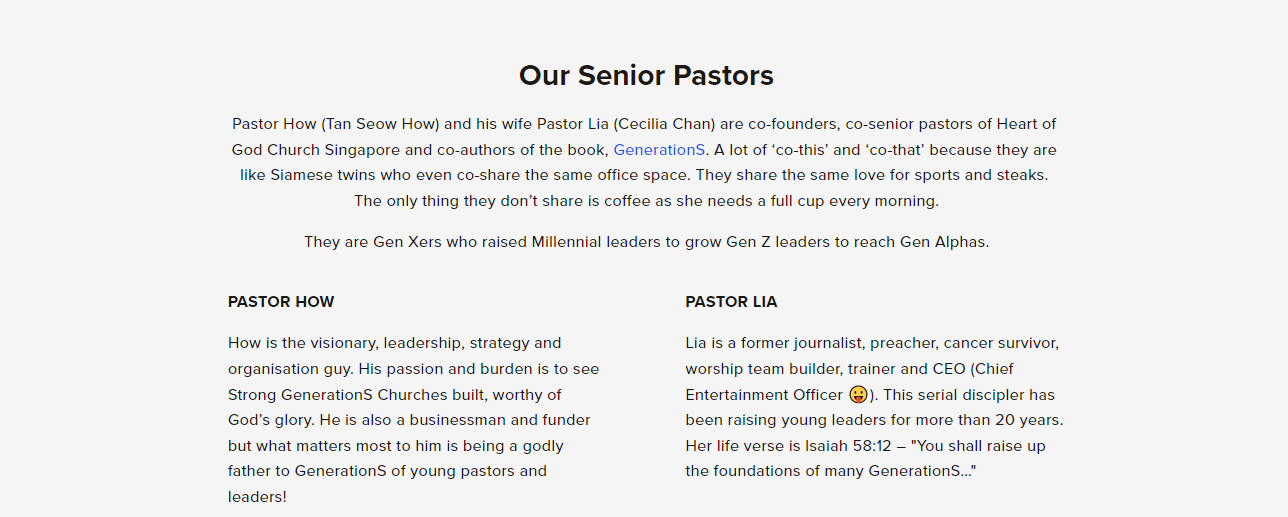The image size is (1288, 517).
Task: Select the PASTOR HOW heading
Action: [x=281, y=302]
